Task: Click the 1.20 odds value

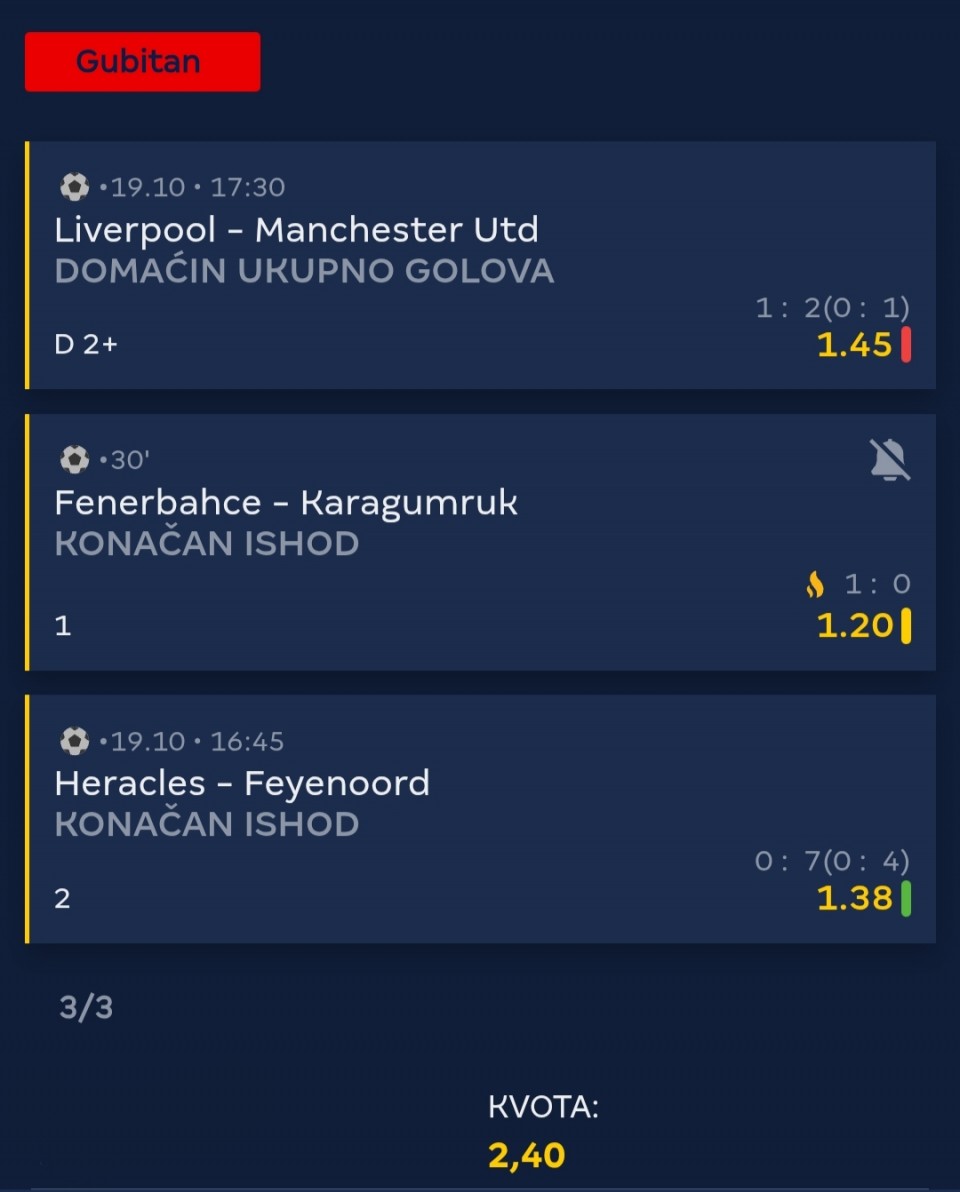Action: point(854,626)
